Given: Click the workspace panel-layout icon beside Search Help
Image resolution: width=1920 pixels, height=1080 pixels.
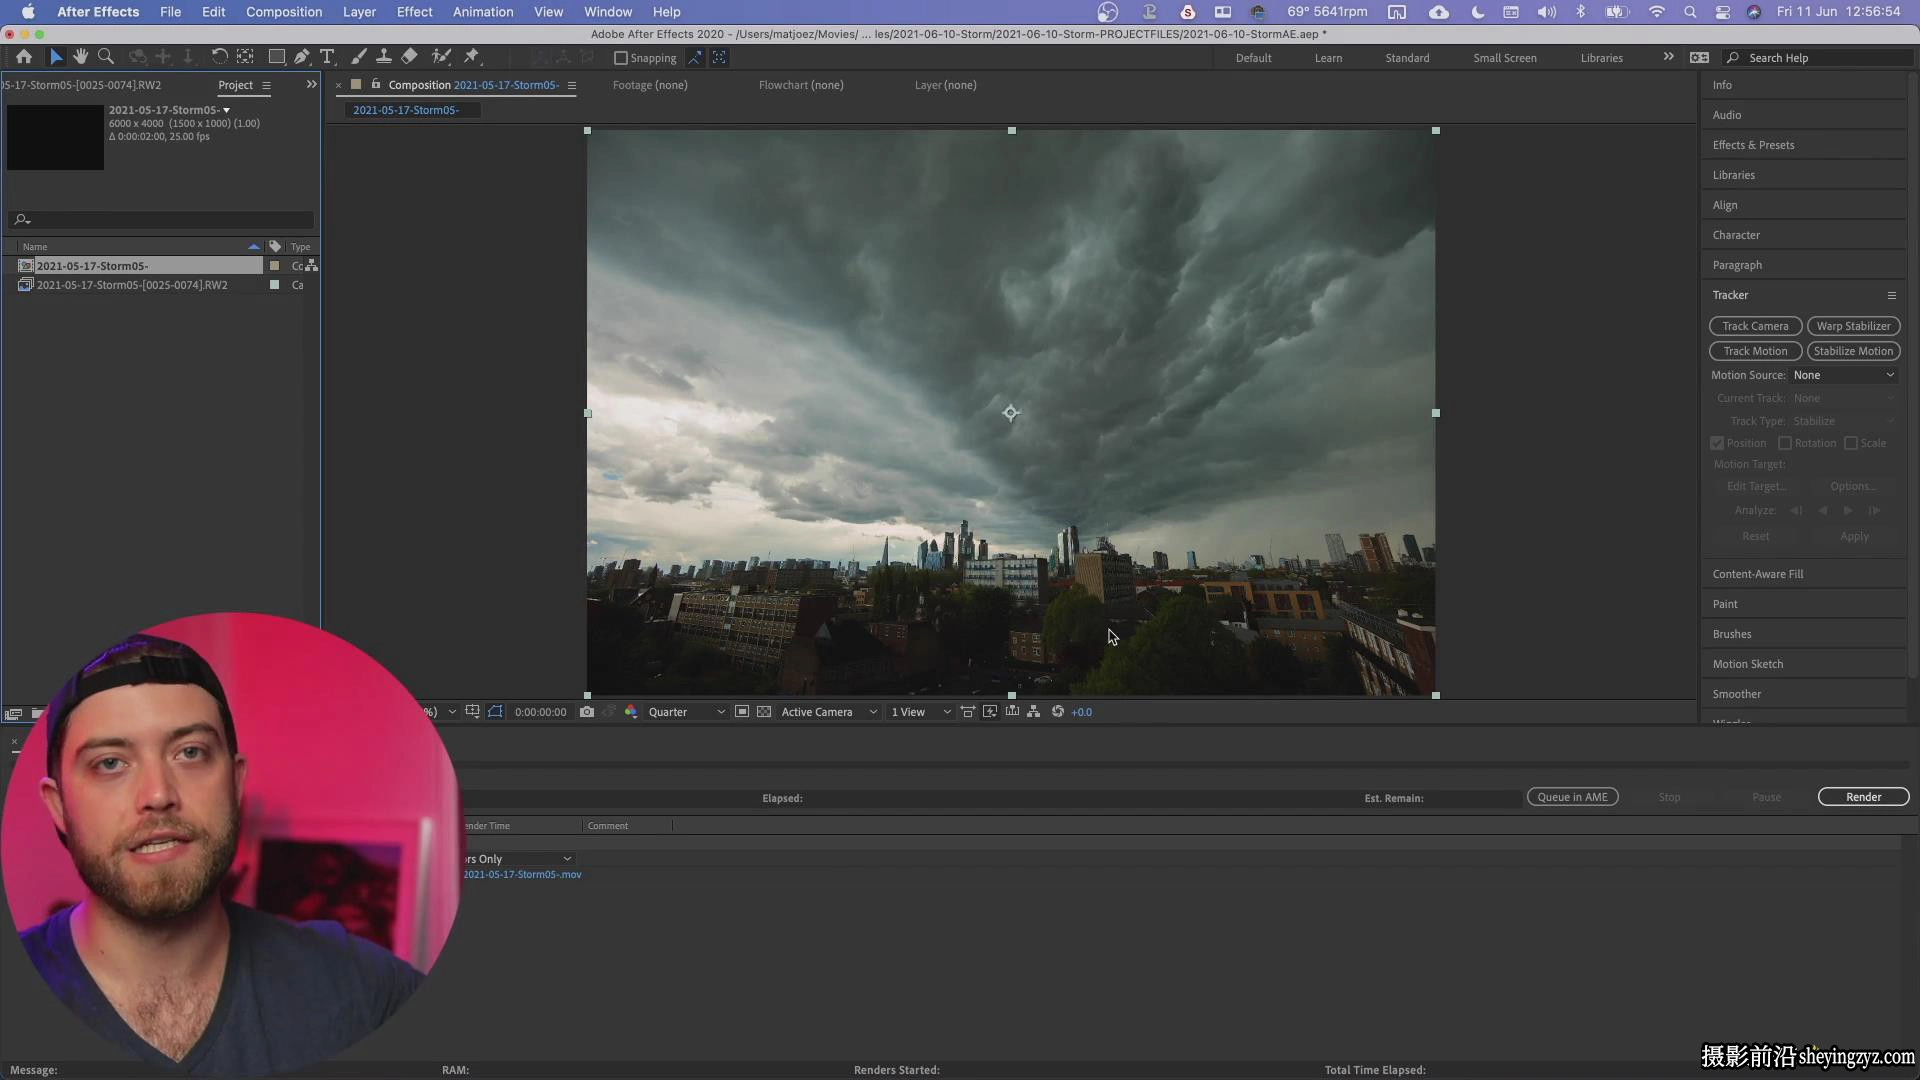Looking at the screenshot, I should (1699, 57).
